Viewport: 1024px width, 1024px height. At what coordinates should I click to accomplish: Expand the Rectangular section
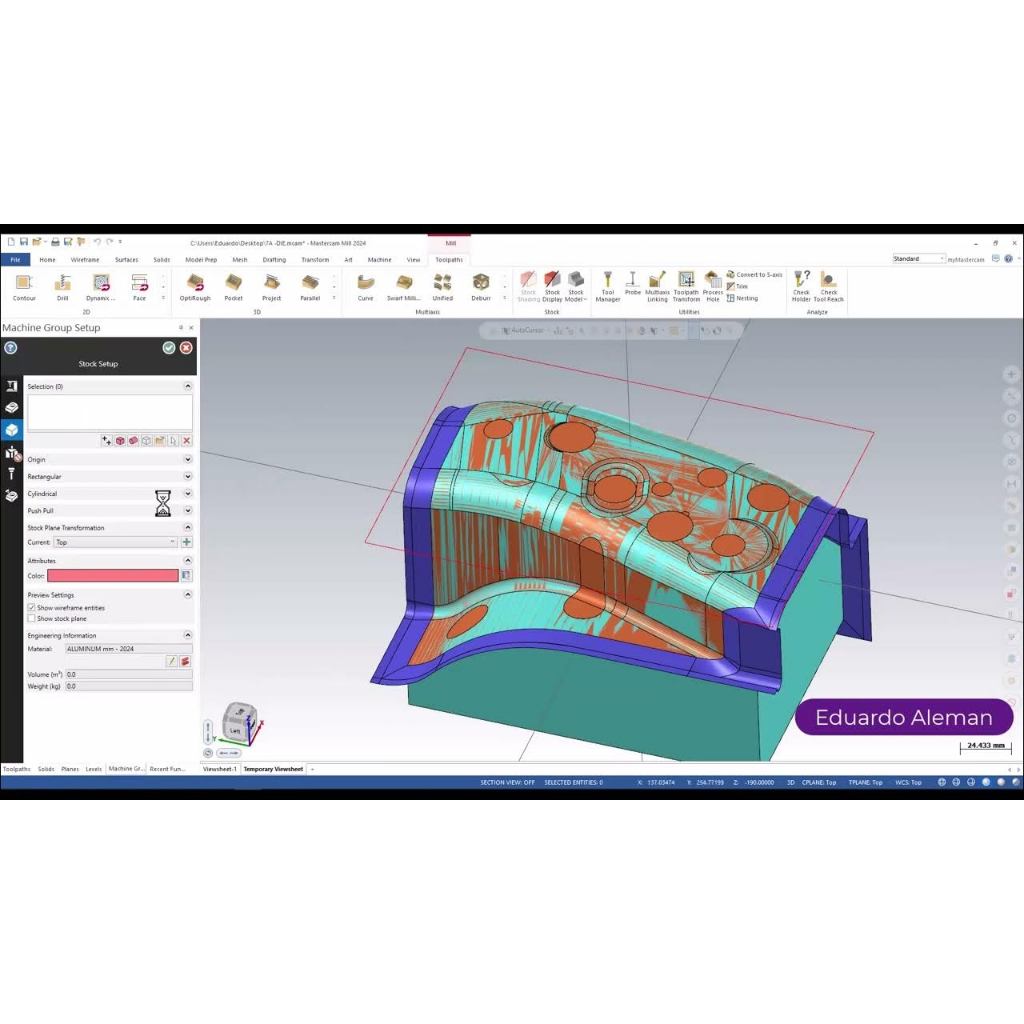187,476
